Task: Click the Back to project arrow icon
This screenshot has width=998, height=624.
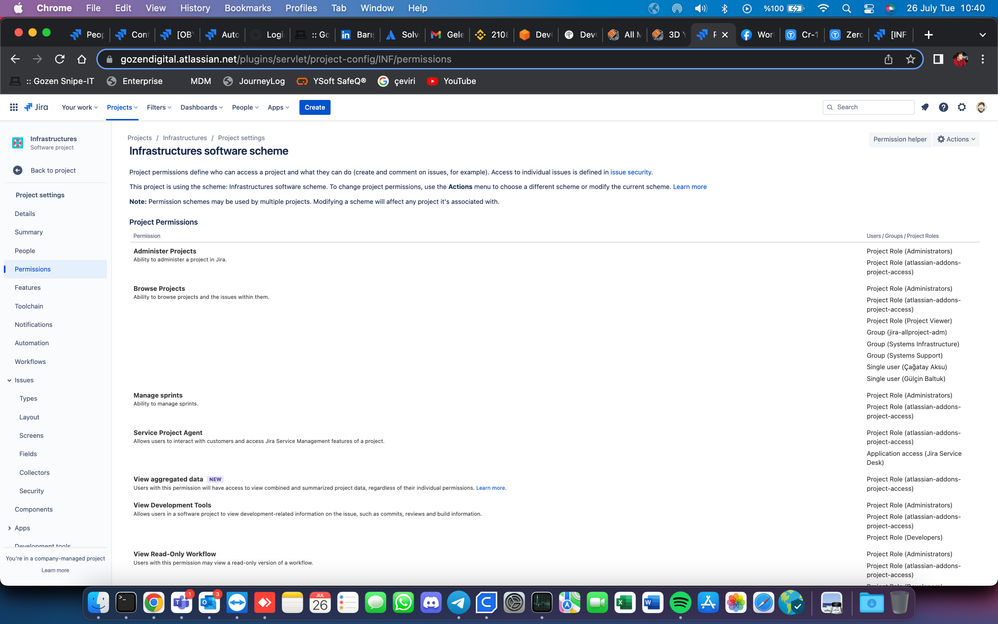Action: 18,170
